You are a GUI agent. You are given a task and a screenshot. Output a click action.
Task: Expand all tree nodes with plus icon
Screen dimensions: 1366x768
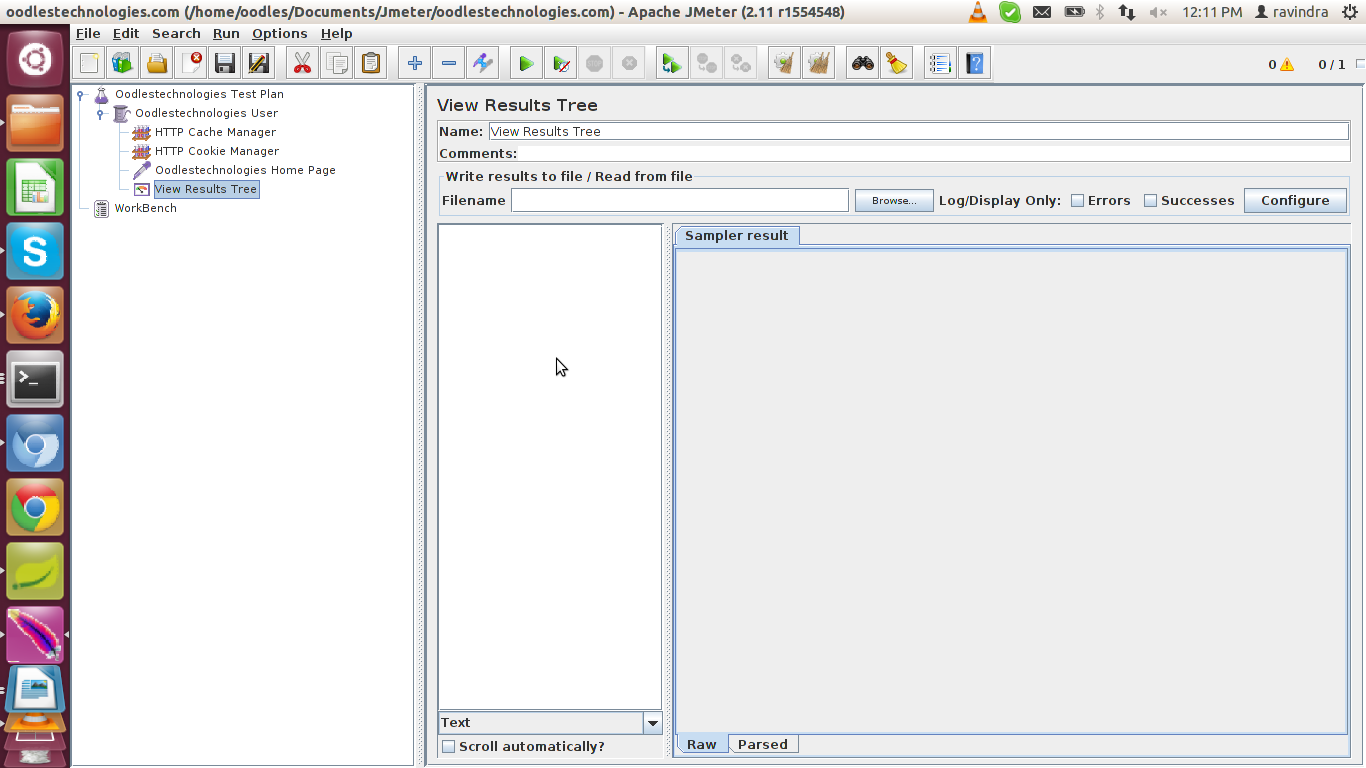(415, 64)
